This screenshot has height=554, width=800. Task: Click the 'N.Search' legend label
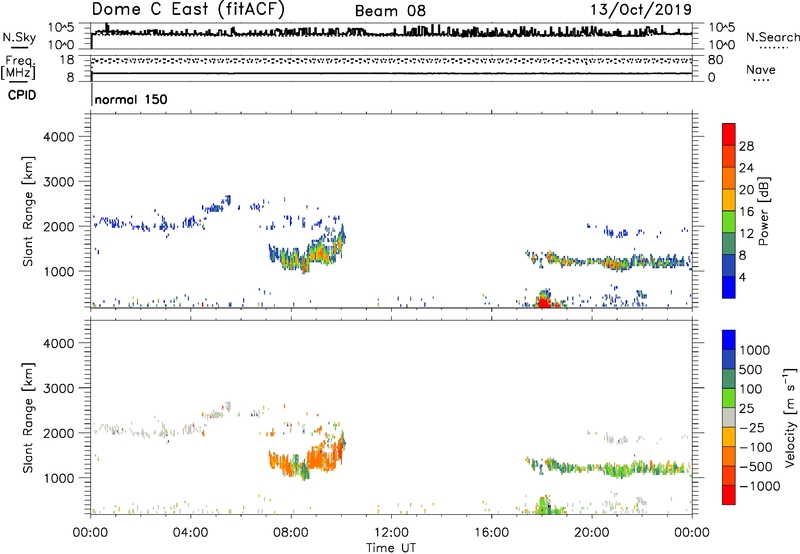[772, 37]
